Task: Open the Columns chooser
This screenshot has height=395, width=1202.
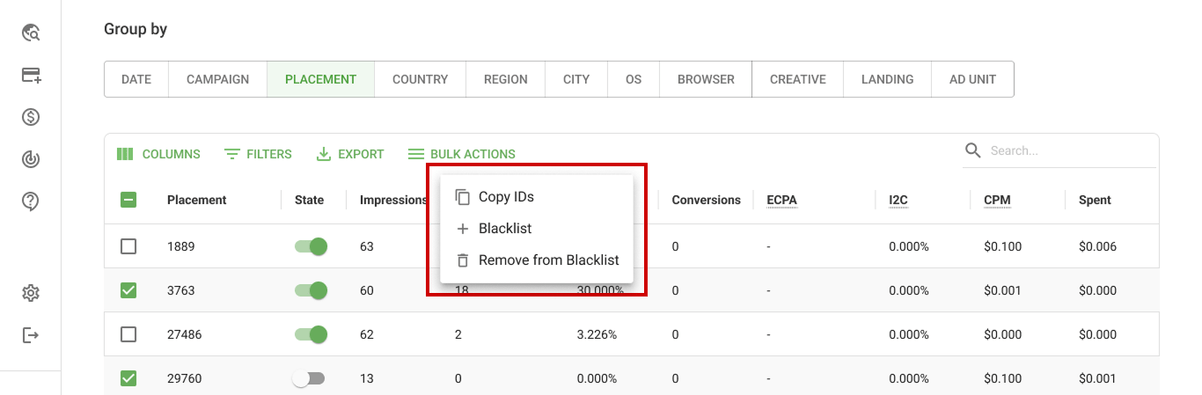Action: (159, 154)
